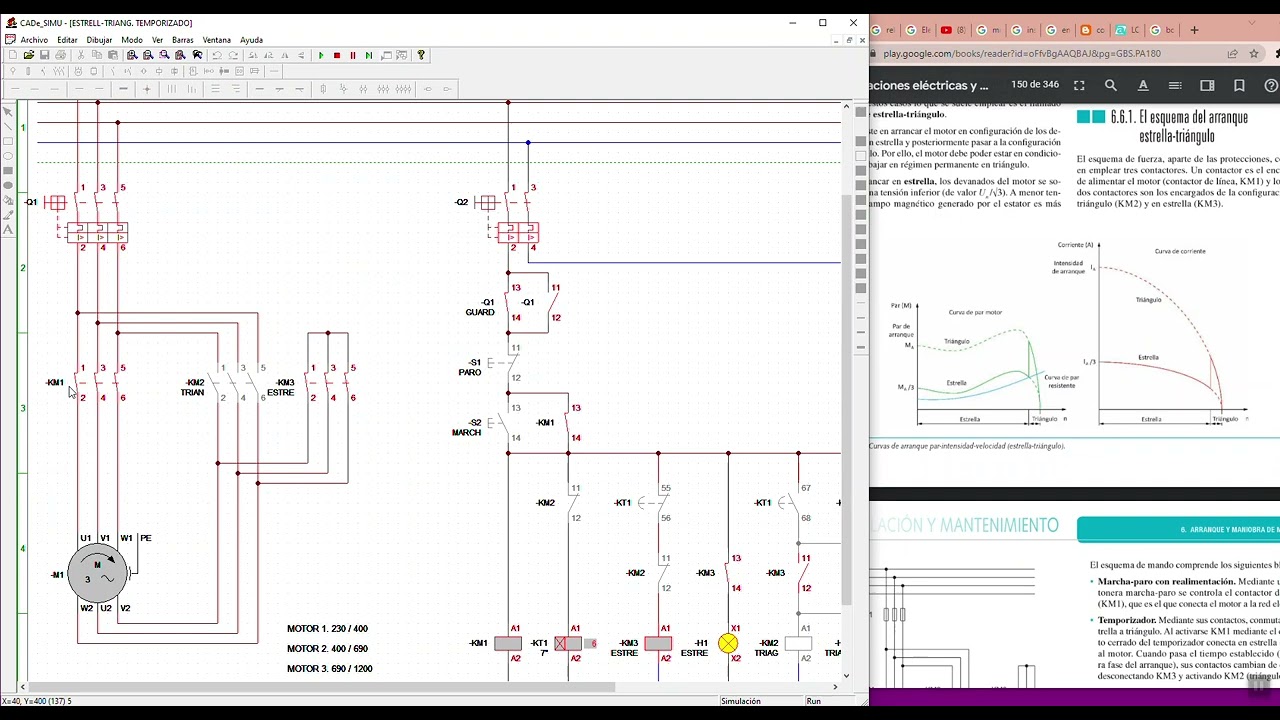Screen dimensions: 1280x720
Task: Add bookmark in Google Books reader
Action: [1239, 86]
